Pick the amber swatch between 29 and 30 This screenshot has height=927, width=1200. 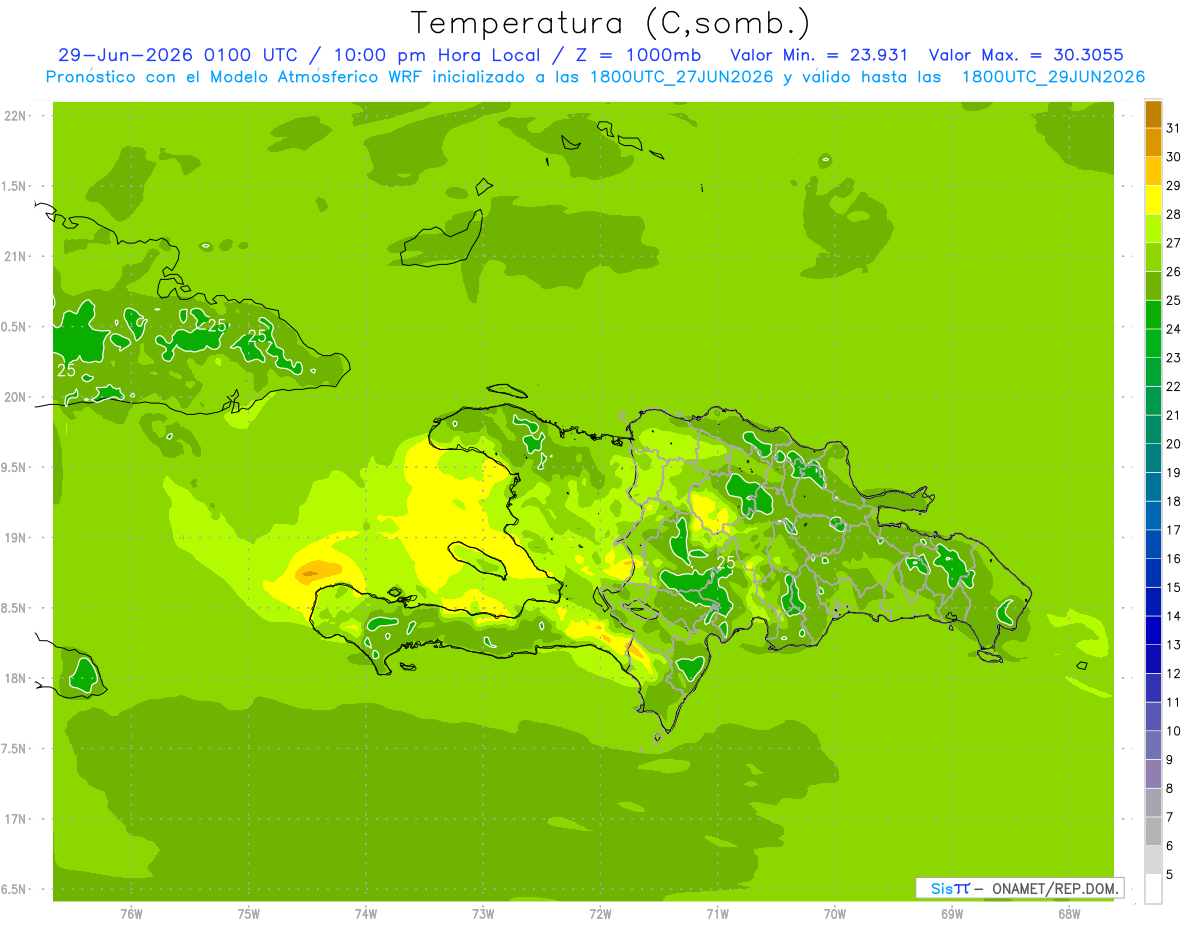[x=1153, y=171]
